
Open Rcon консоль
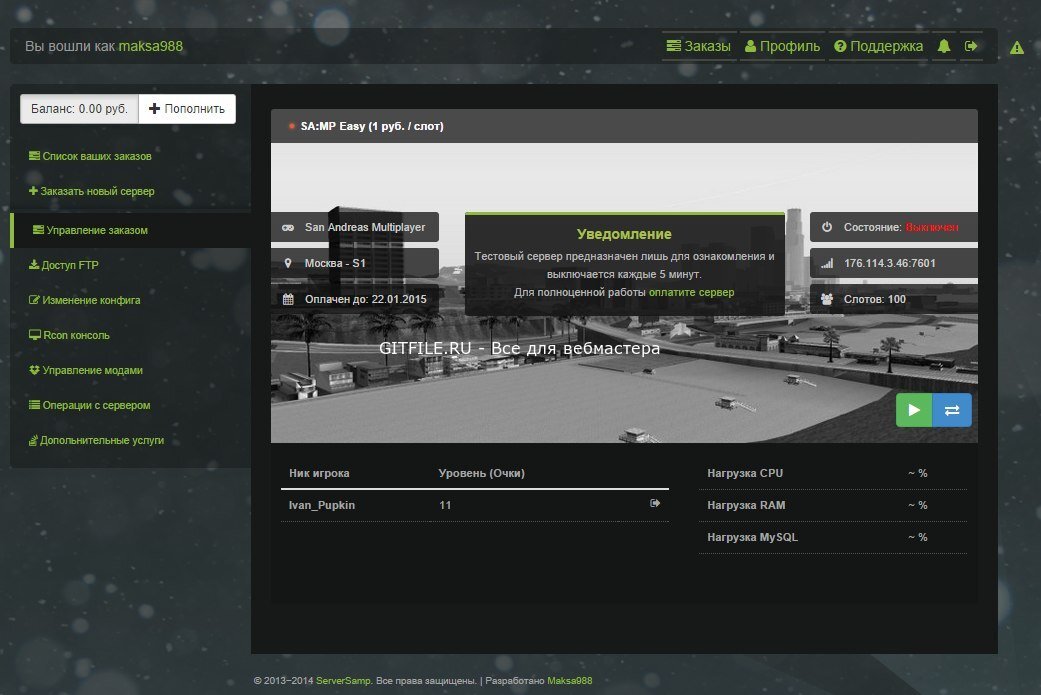[69, 335]
